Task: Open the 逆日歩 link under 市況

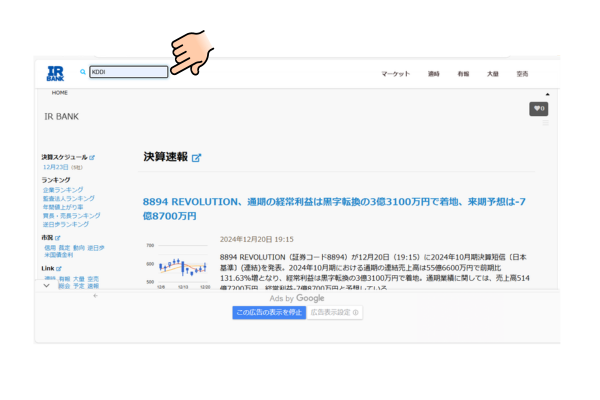Action: click(96, 248)
